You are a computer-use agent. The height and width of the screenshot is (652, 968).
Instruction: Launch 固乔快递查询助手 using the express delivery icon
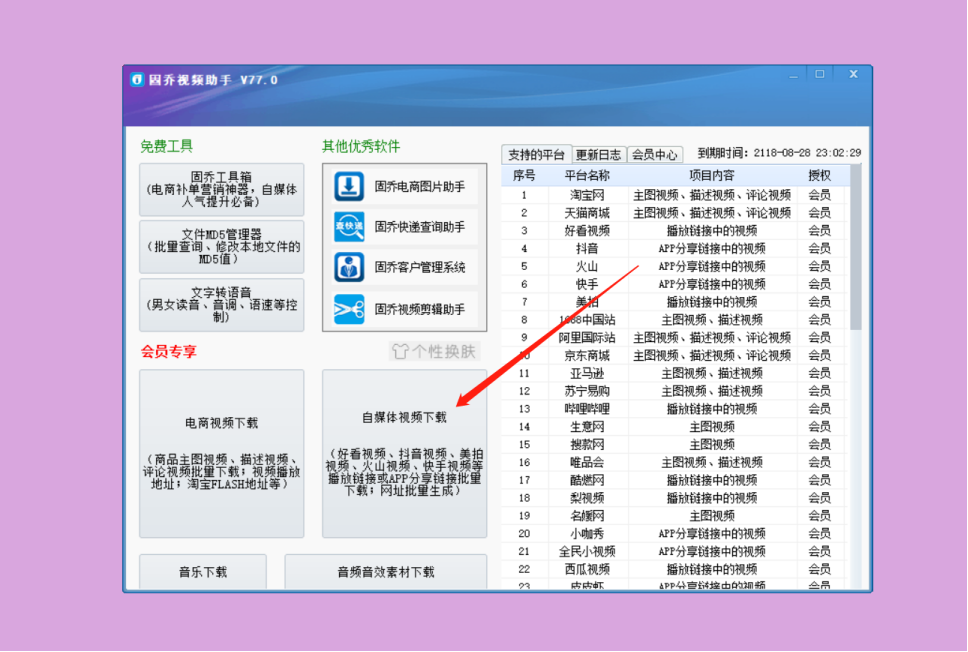tap(348, 228)
